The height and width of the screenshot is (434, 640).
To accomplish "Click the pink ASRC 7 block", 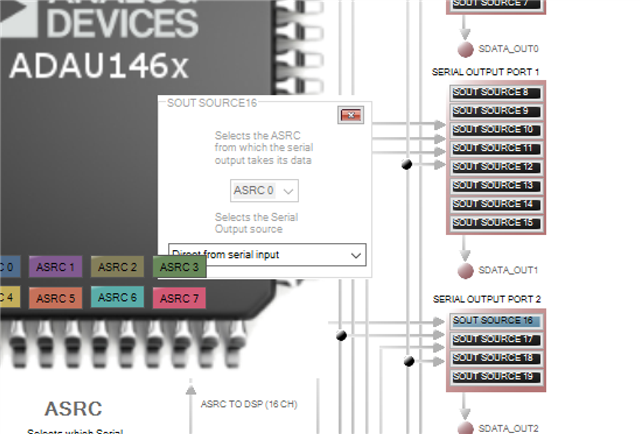I will click(179, 298).
